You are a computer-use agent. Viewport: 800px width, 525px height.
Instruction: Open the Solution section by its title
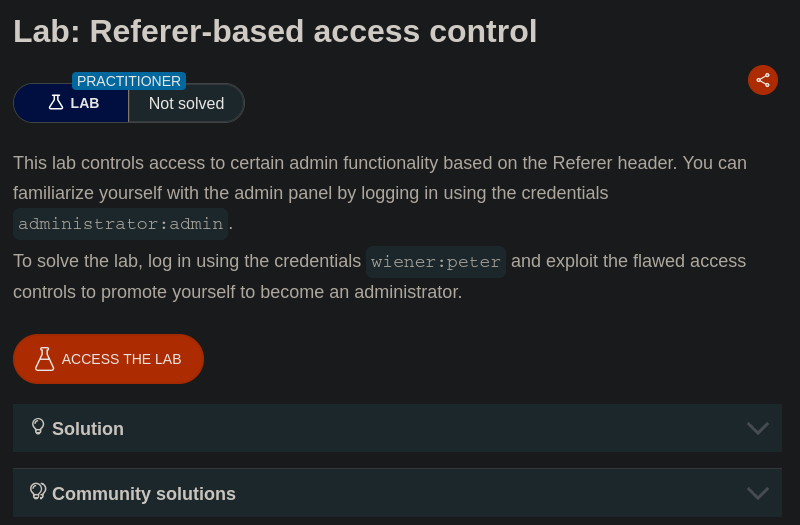pos(88,429)
